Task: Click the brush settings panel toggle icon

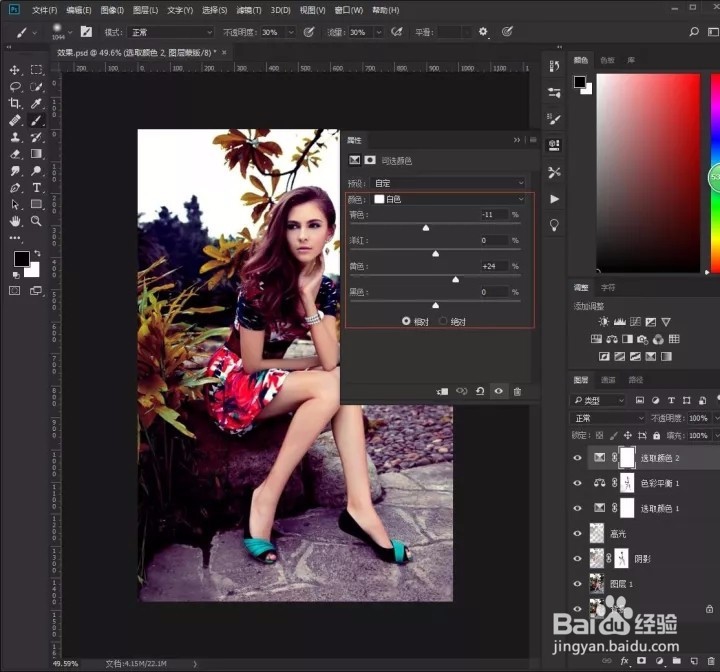Action: (x=86, y=32)
